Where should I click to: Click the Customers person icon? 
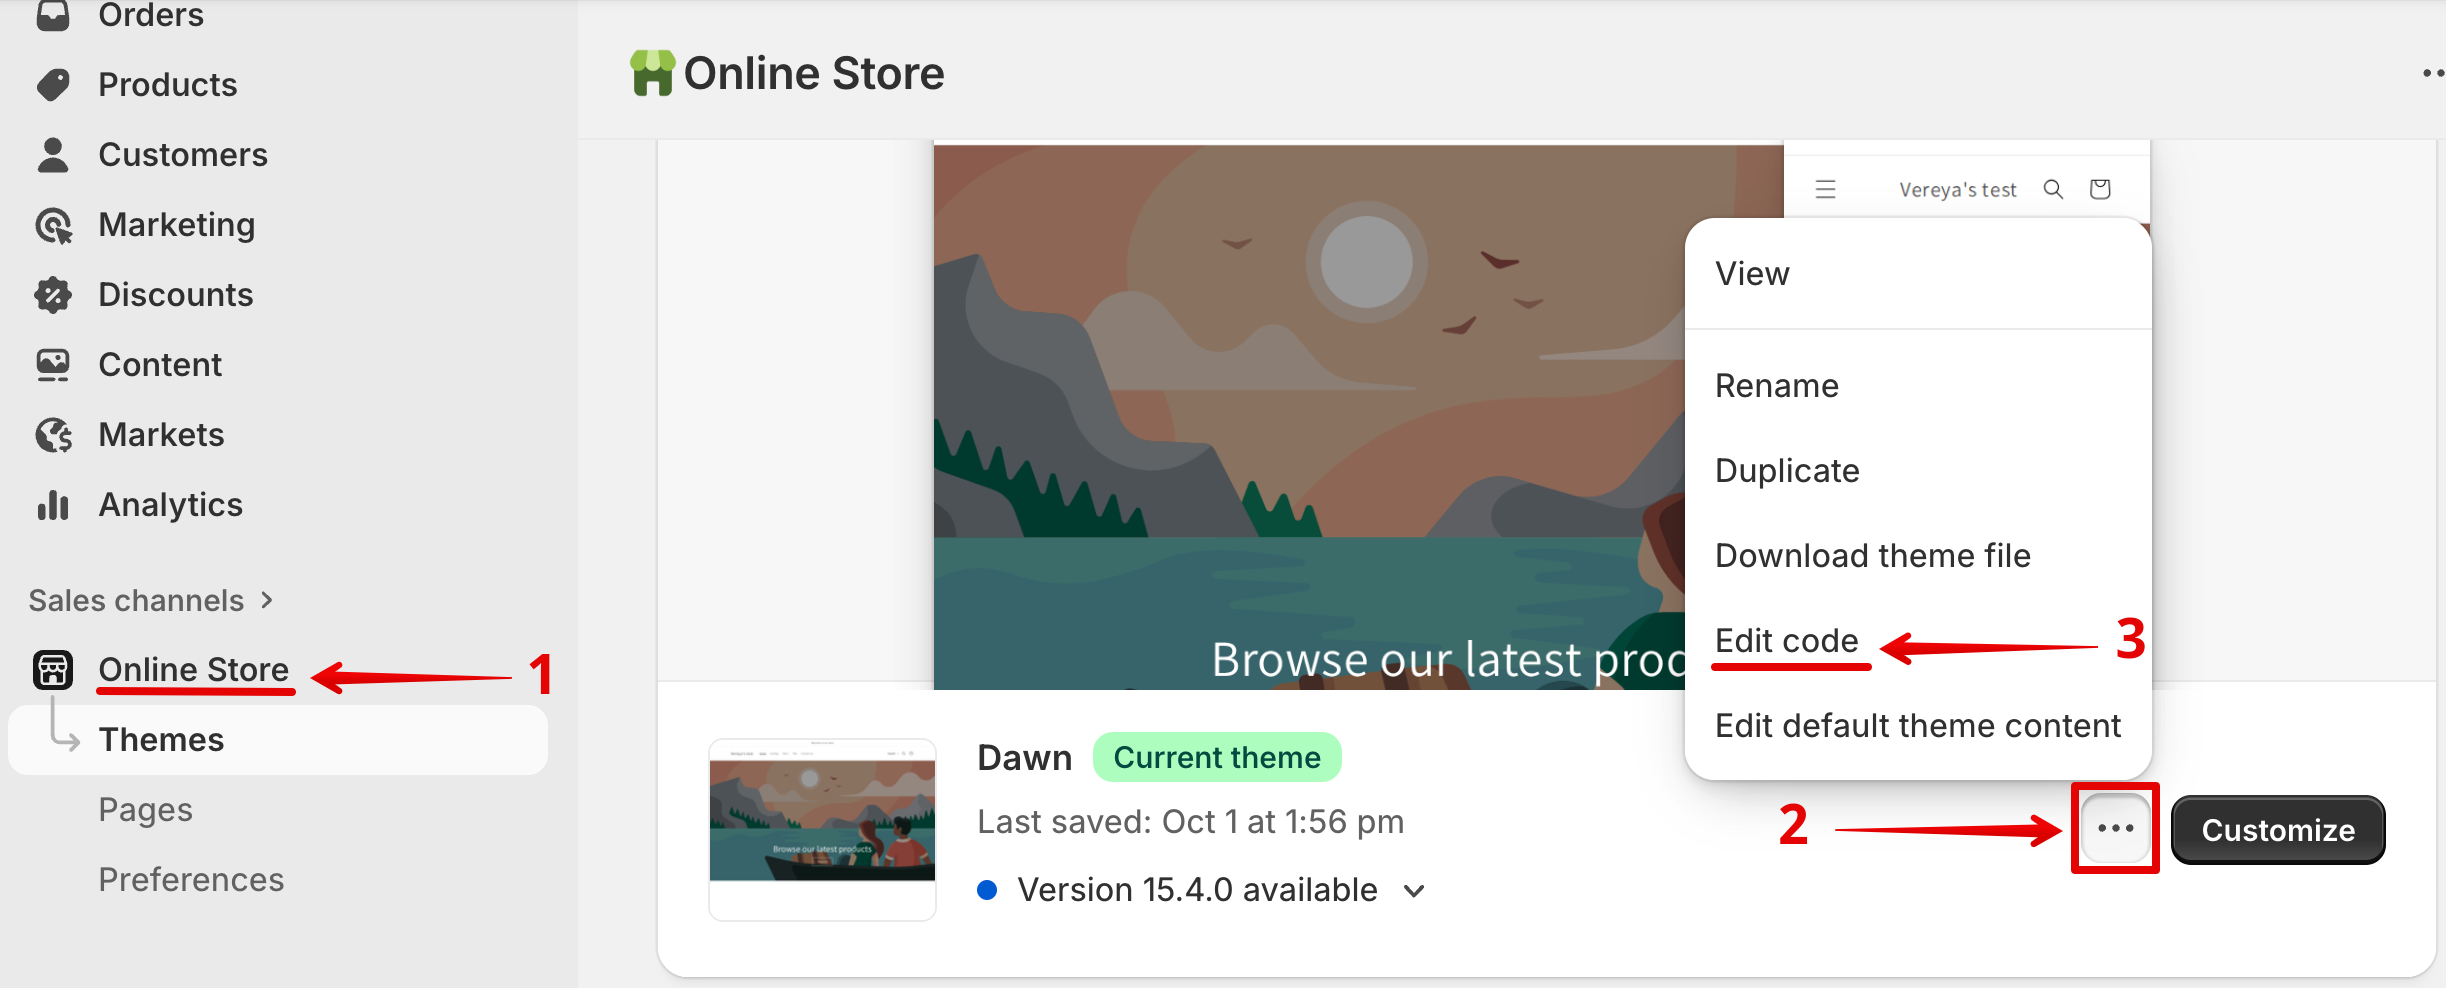pos(53,155)
